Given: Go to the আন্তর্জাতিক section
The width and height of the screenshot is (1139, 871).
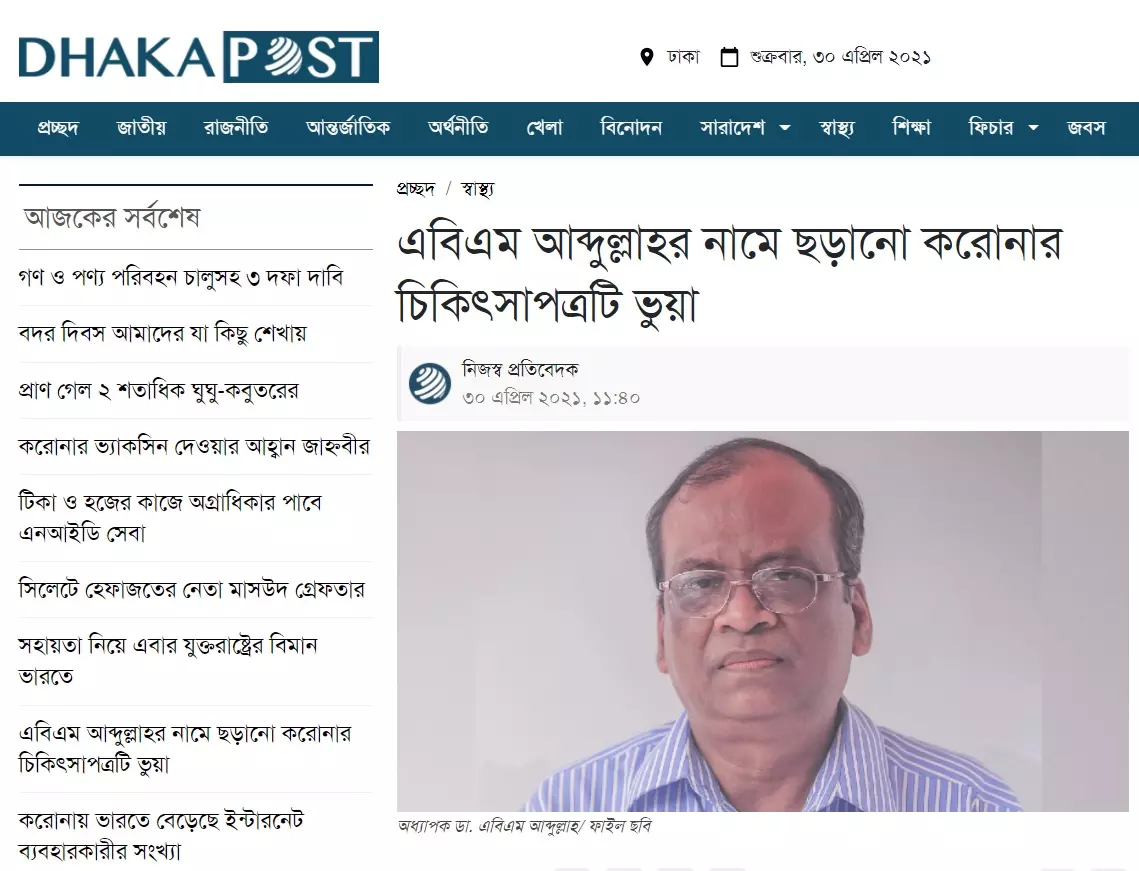Looking at the screenshot, I should [x=348, y=128].
